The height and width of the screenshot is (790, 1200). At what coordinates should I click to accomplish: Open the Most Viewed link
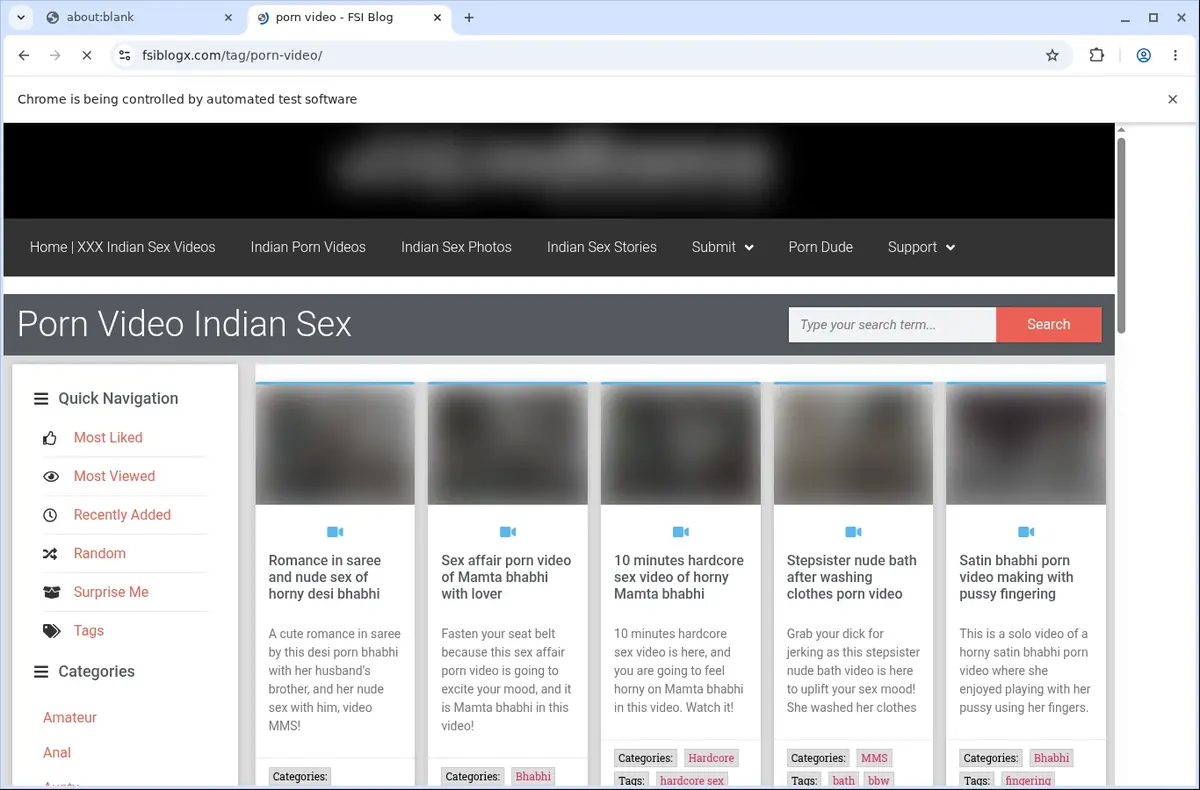[x=114, y=476]
